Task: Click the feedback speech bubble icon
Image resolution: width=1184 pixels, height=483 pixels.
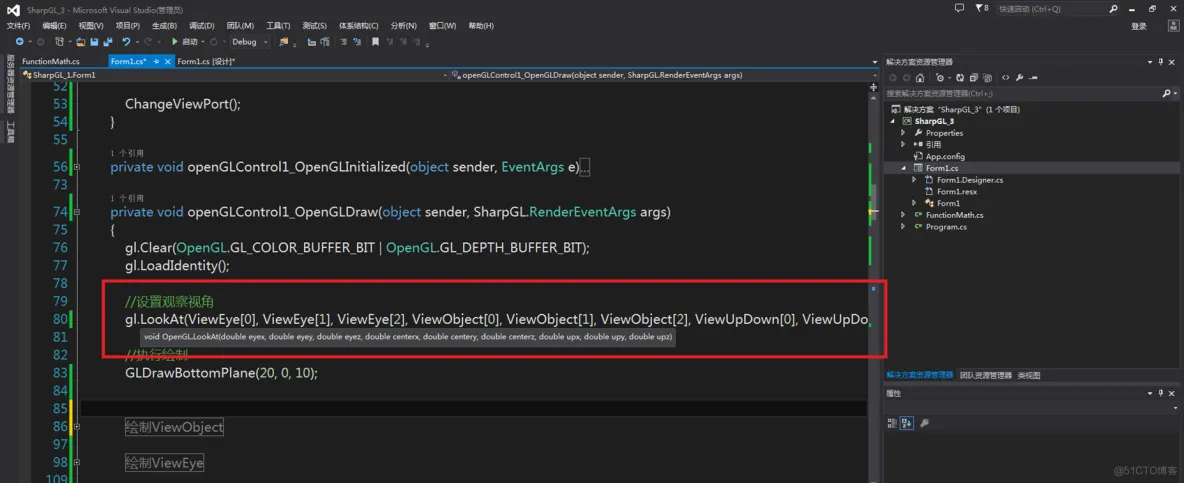Action: click(959, 8)
